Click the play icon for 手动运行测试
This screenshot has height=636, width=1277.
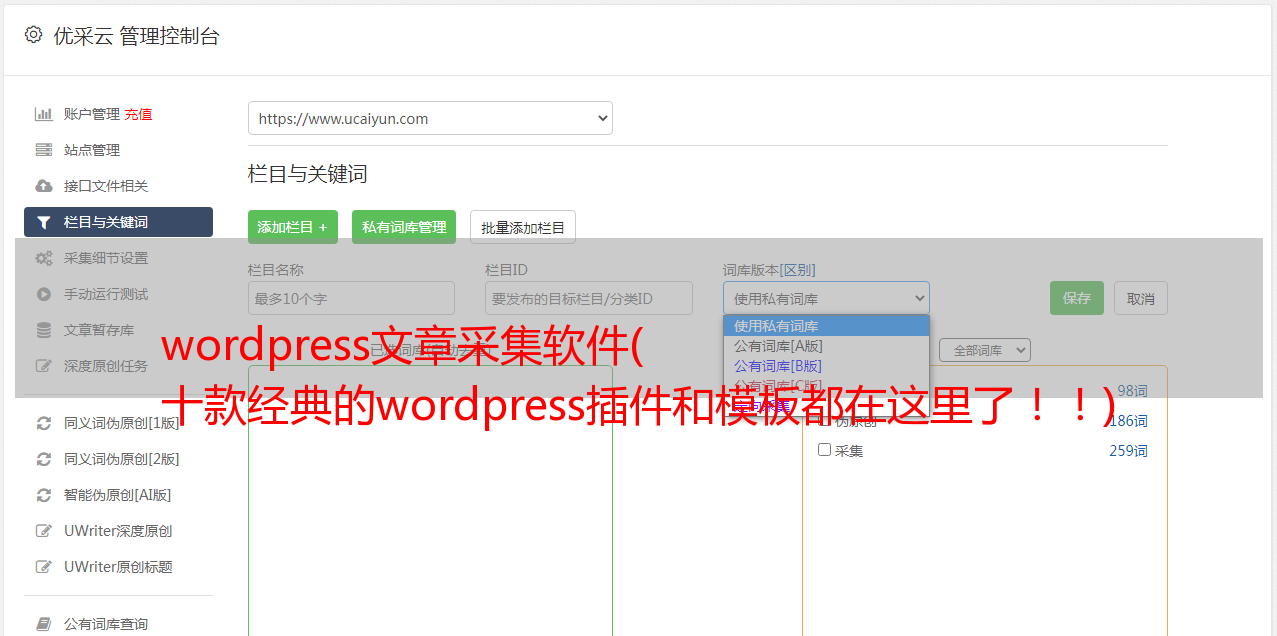point(44,294)
